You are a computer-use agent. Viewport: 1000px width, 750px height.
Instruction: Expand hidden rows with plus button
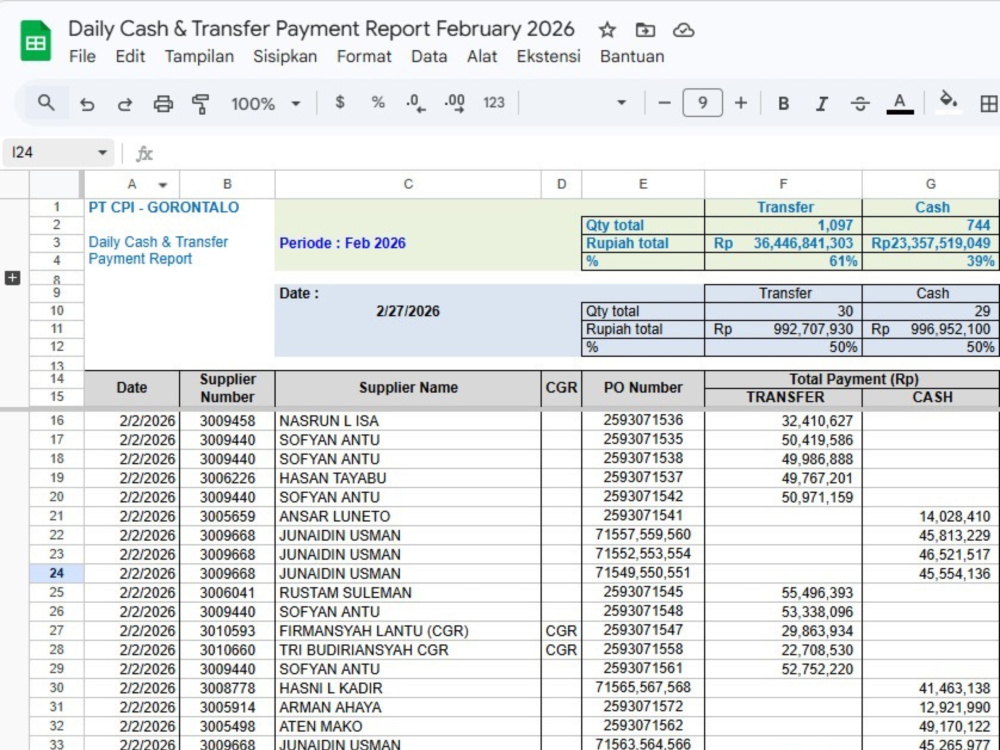[x=12, y=277]
